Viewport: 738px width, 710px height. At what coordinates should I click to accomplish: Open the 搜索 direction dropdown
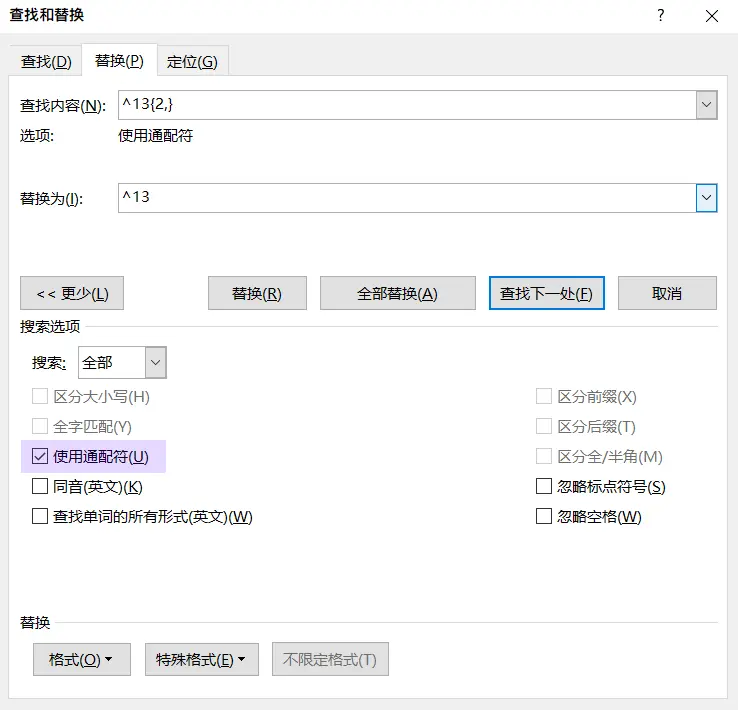click(x=156, y=362)
